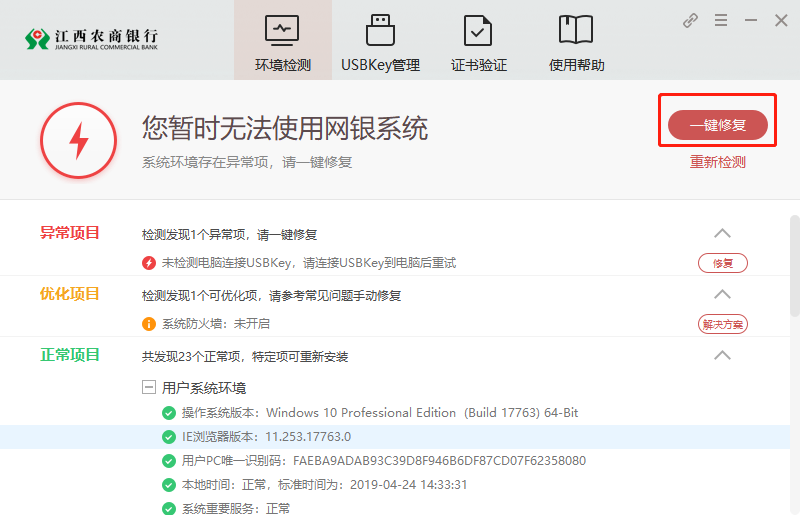Click the green check beside 用户PC唯一识别码

click(169, 461)
